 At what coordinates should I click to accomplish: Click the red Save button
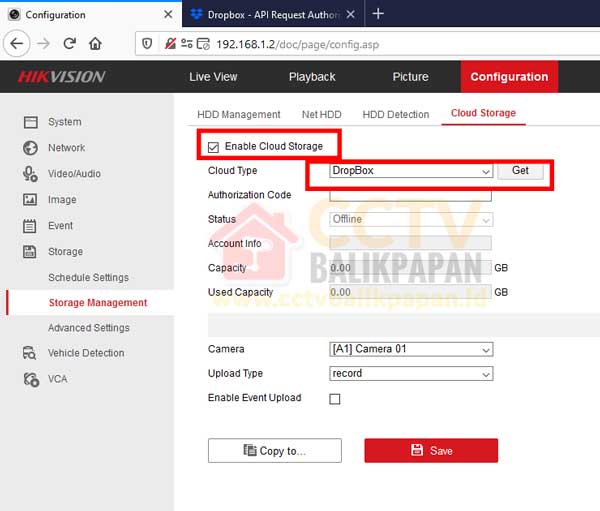tap(431, 451)
